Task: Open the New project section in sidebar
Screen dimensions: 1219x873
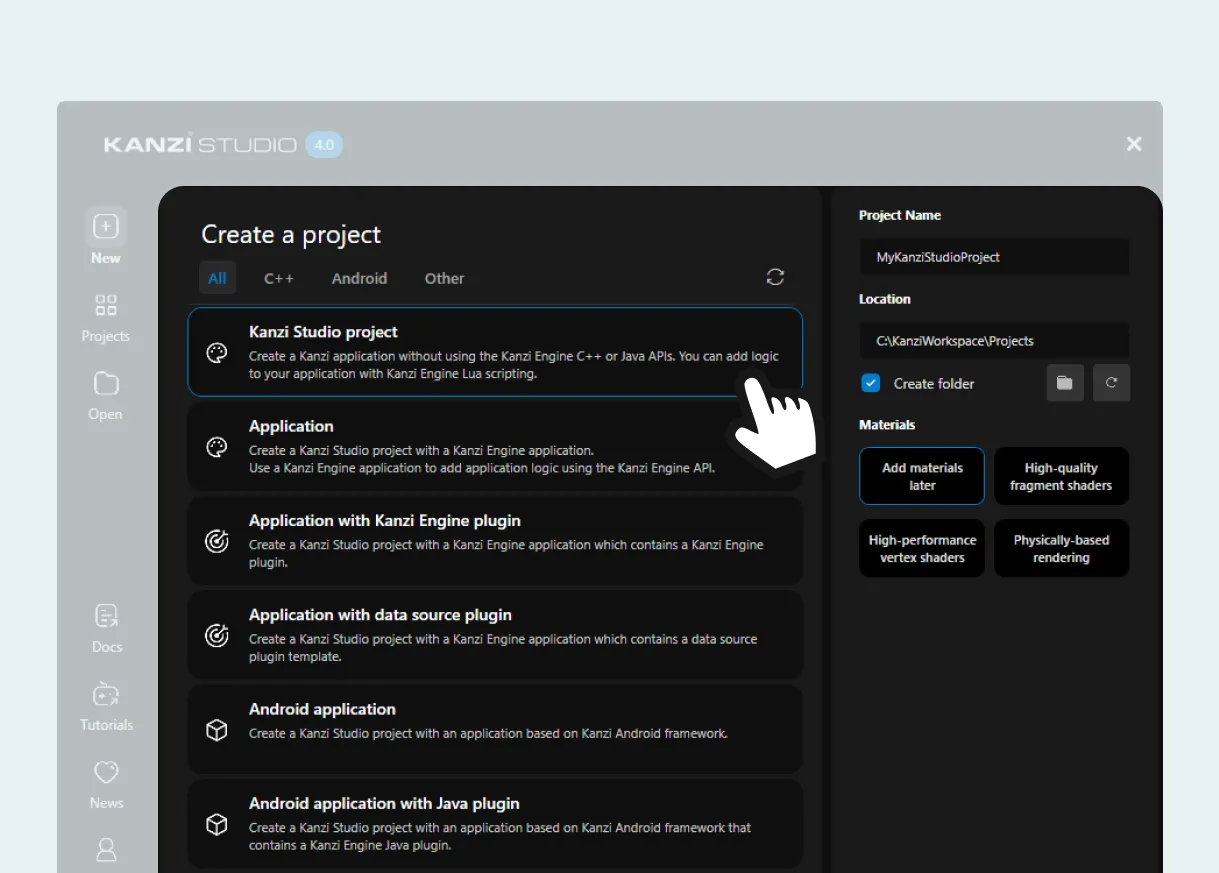Action: pyautogui.click(x=106, y=237)
